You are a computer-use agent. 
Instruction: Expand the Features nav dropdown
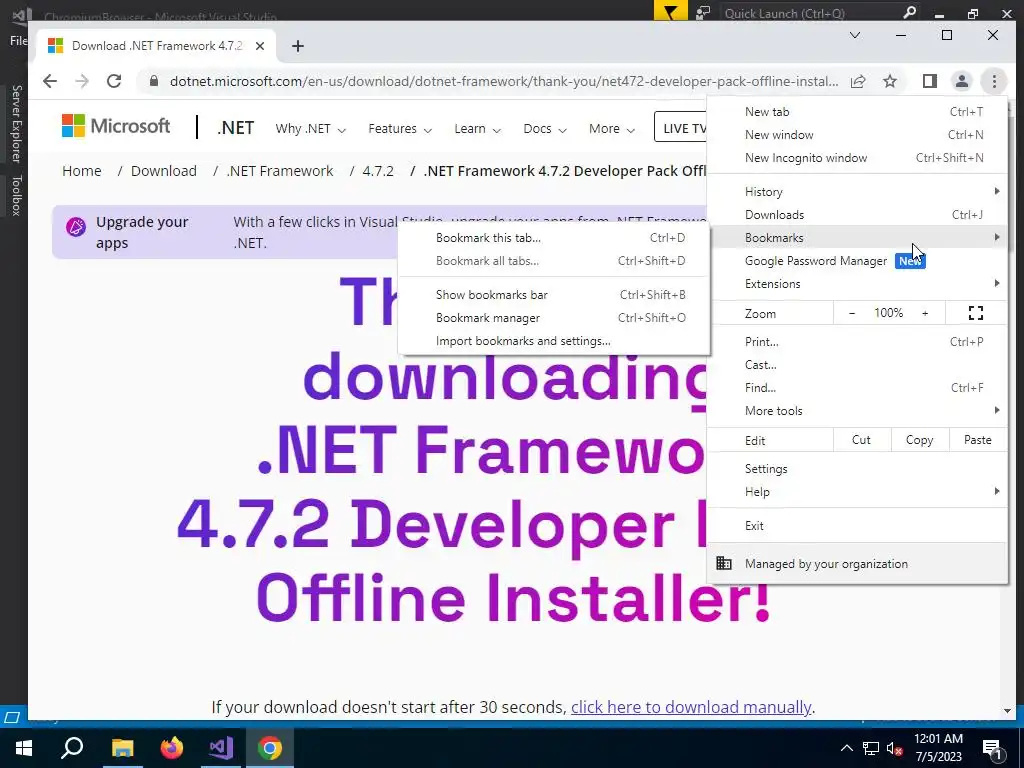tap(400, 129)
